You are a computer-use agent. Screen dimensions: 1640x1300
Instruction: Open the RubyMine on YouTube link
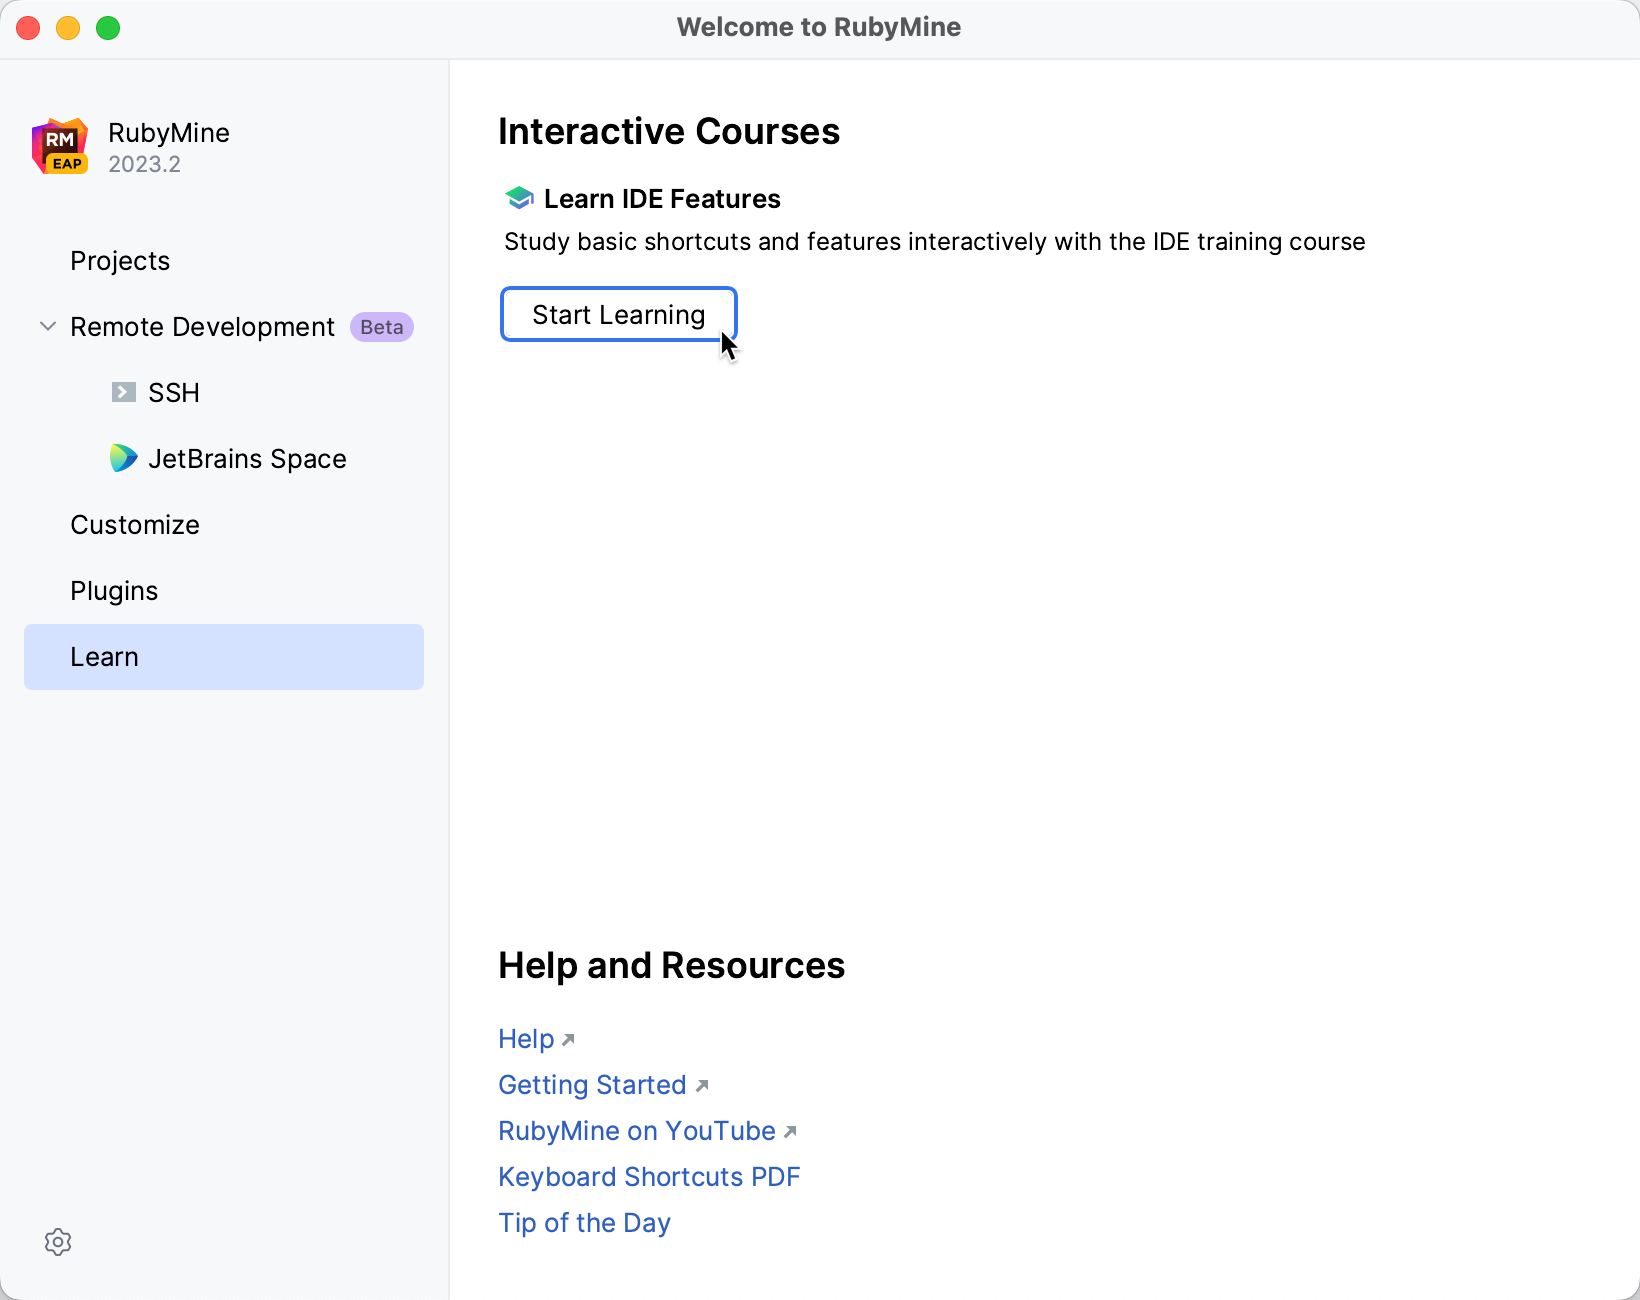point(637,1131)
